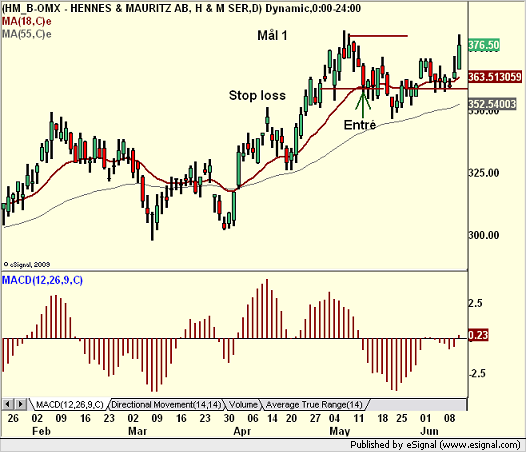526x452 pixels.
Task: Click the May month label on time axis
Action: 340,431
